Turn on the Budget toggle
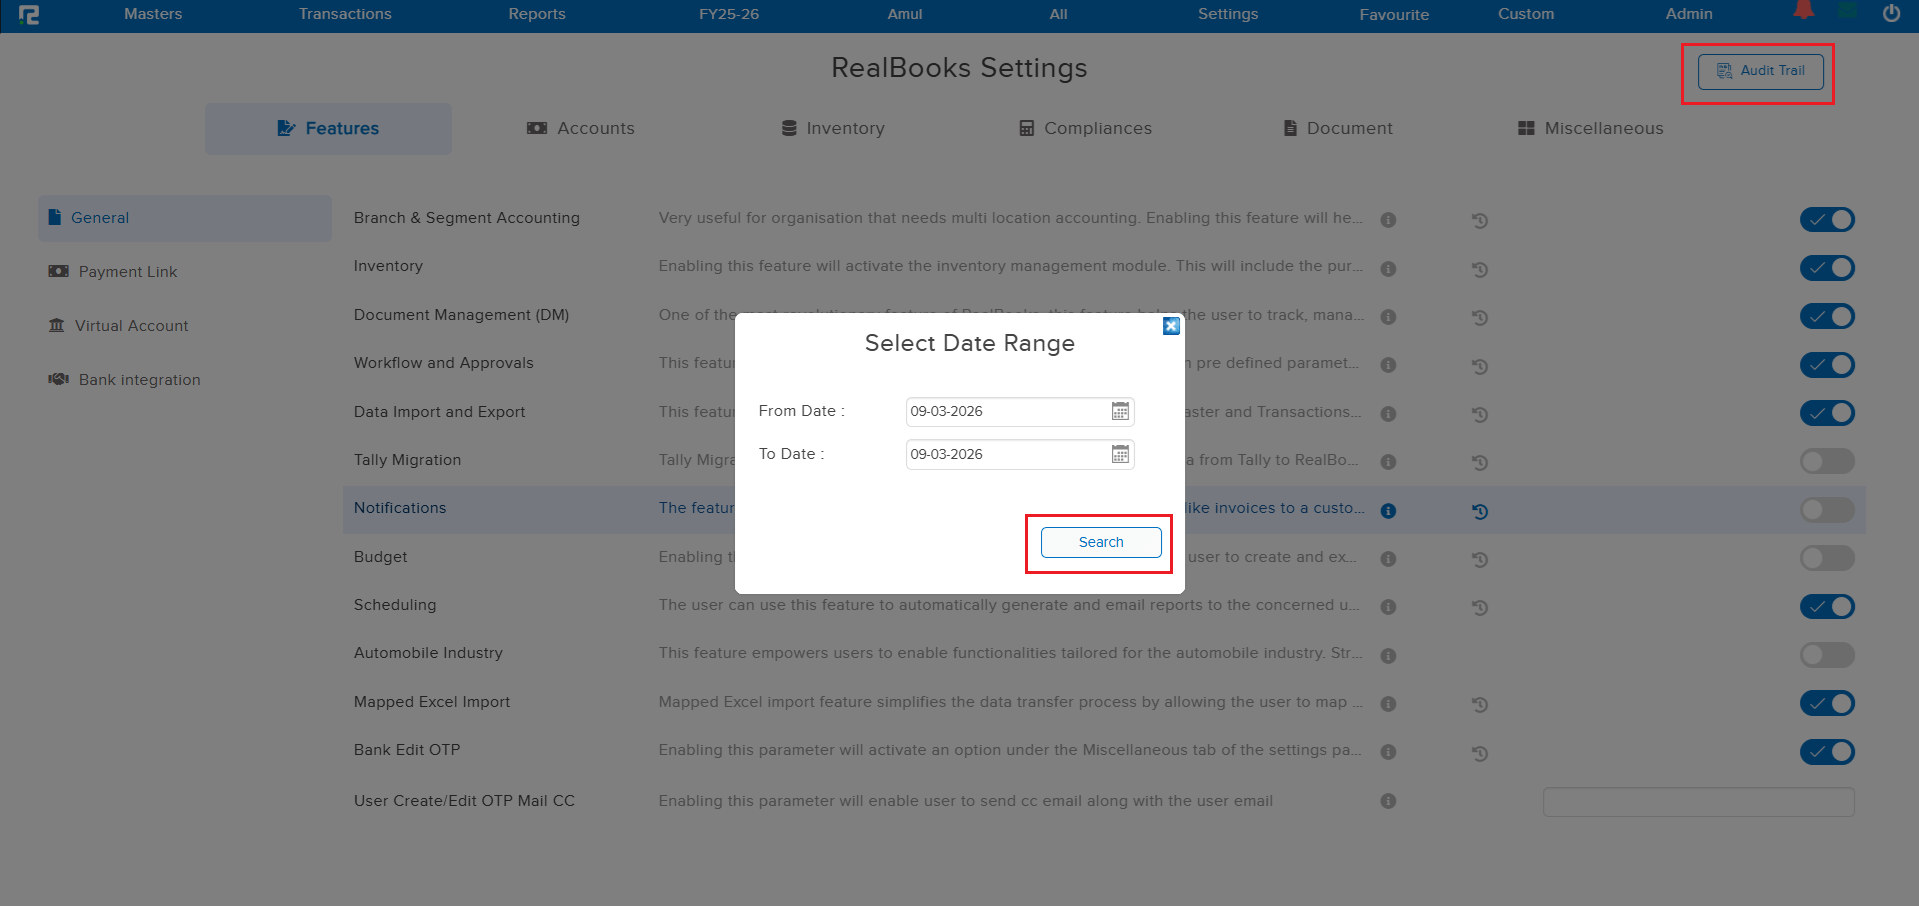The image size is (1919, 906). (x=1827, y=558)
